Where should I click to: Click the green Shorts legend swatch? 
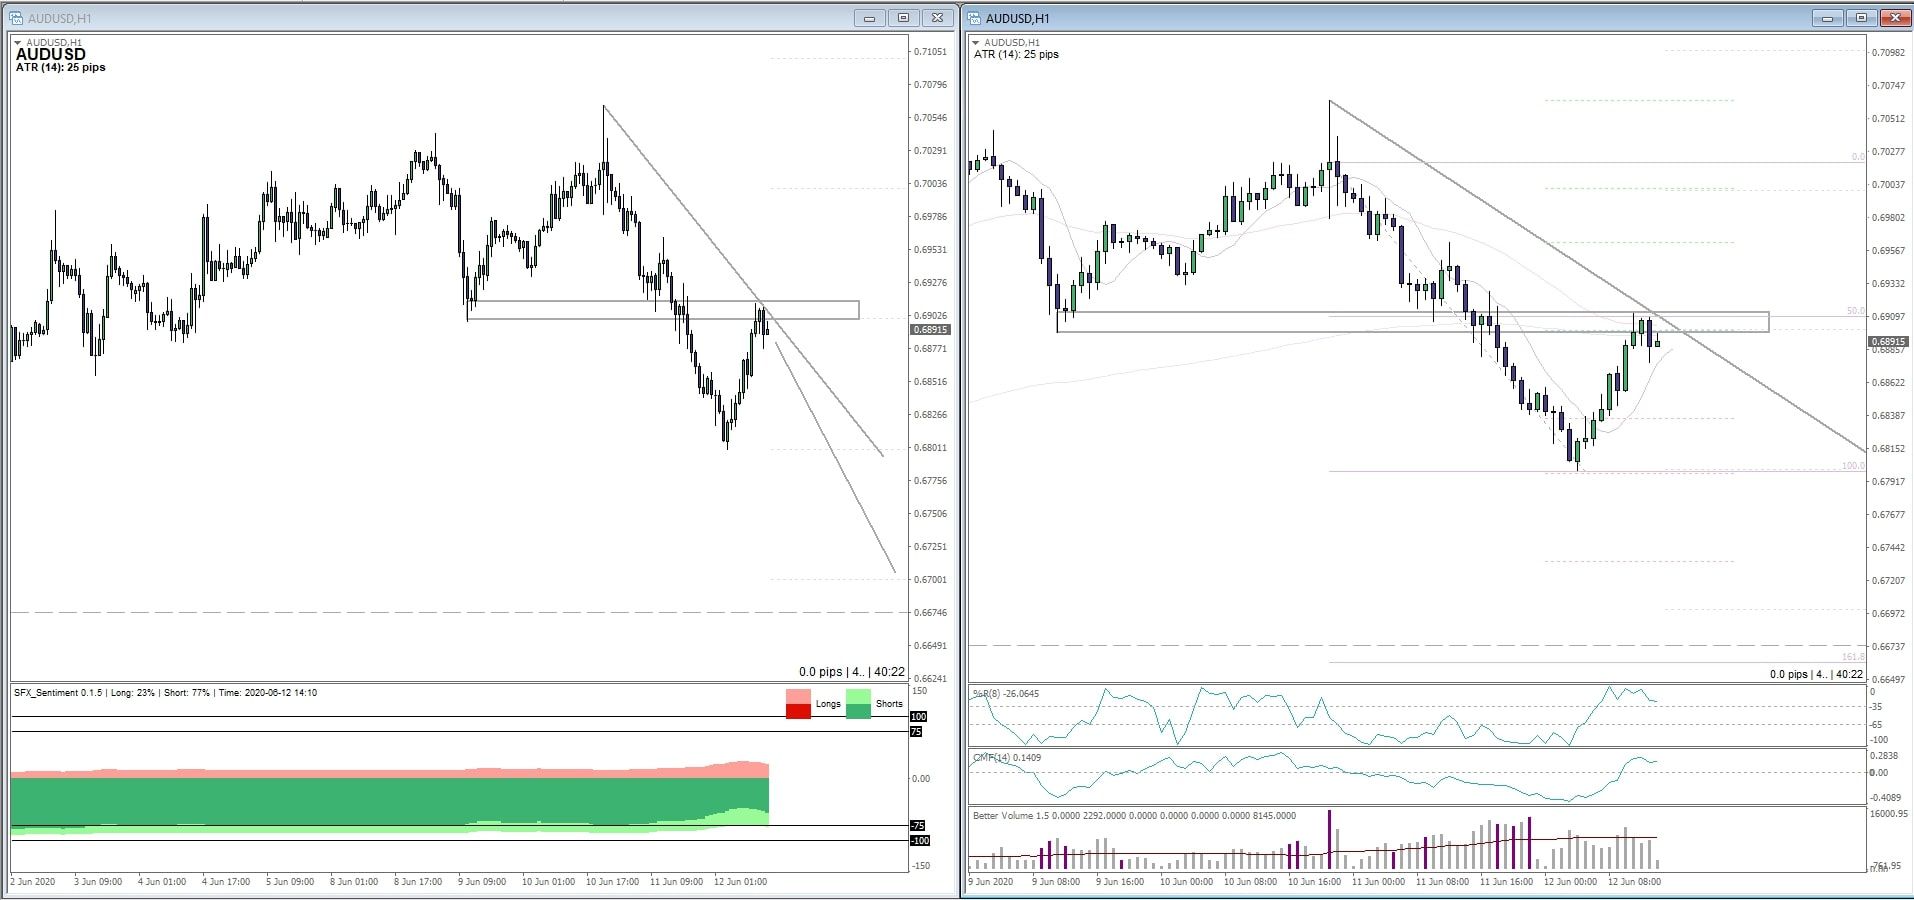(858, 704)
